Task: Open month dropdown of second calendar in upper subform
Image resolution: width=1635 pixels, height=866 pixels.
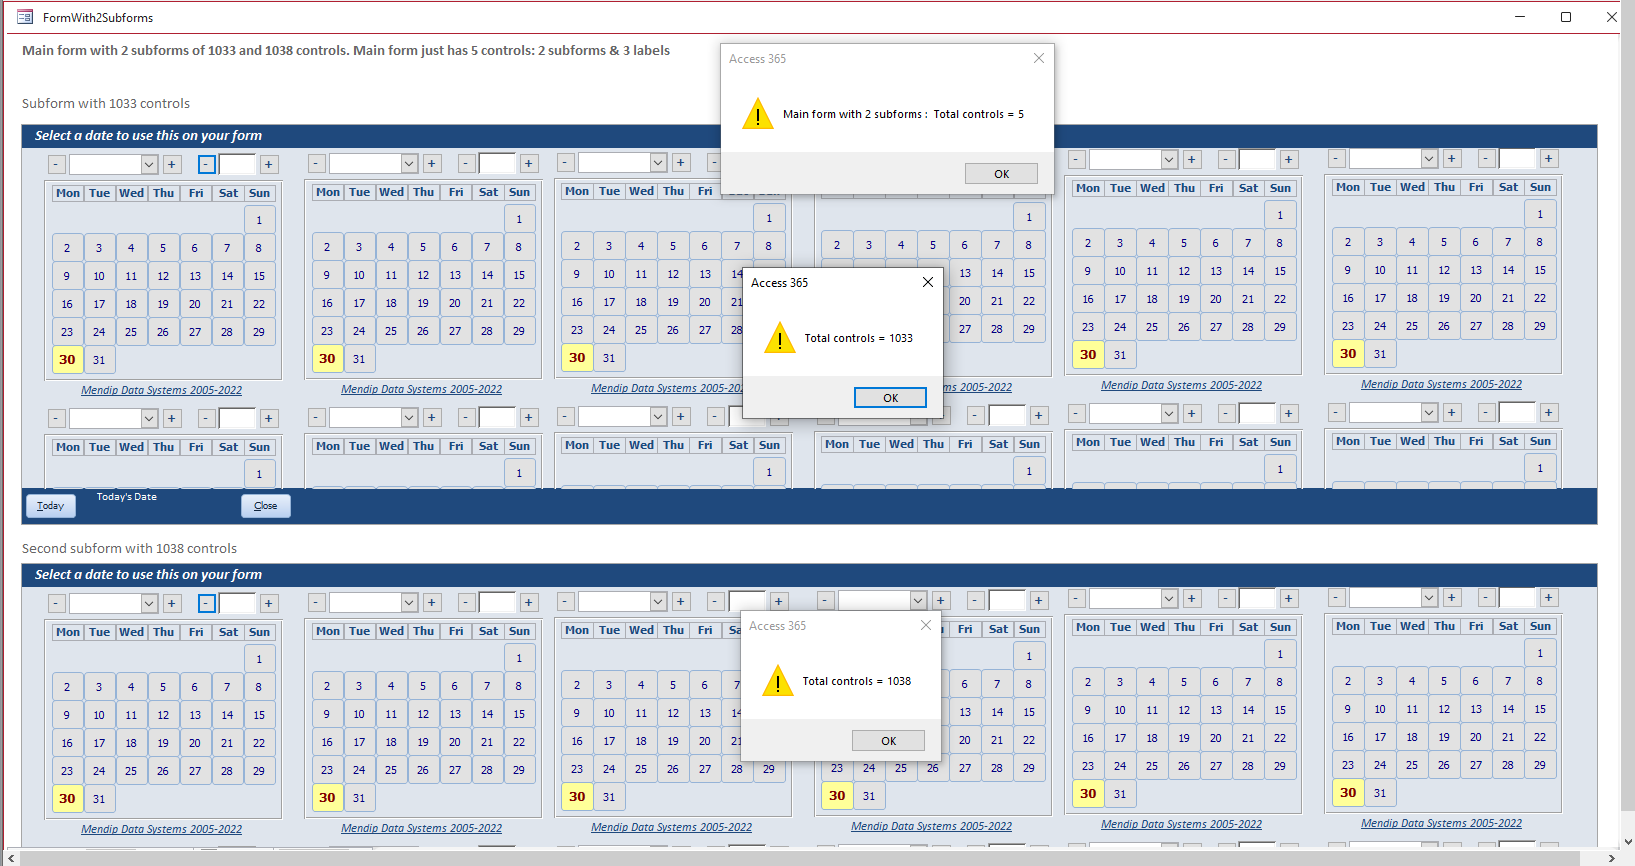Action: click(409, 163)
